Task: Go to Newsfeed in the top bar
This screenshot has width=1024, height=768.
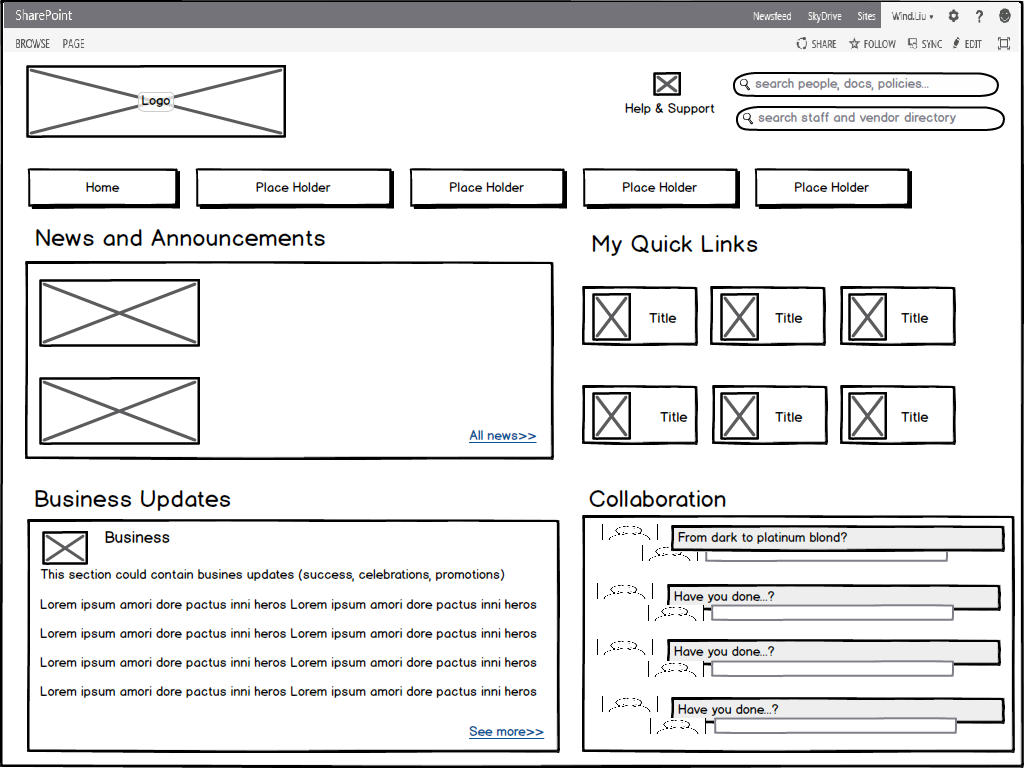Action: pyautogui.click(x=772, y=16)
